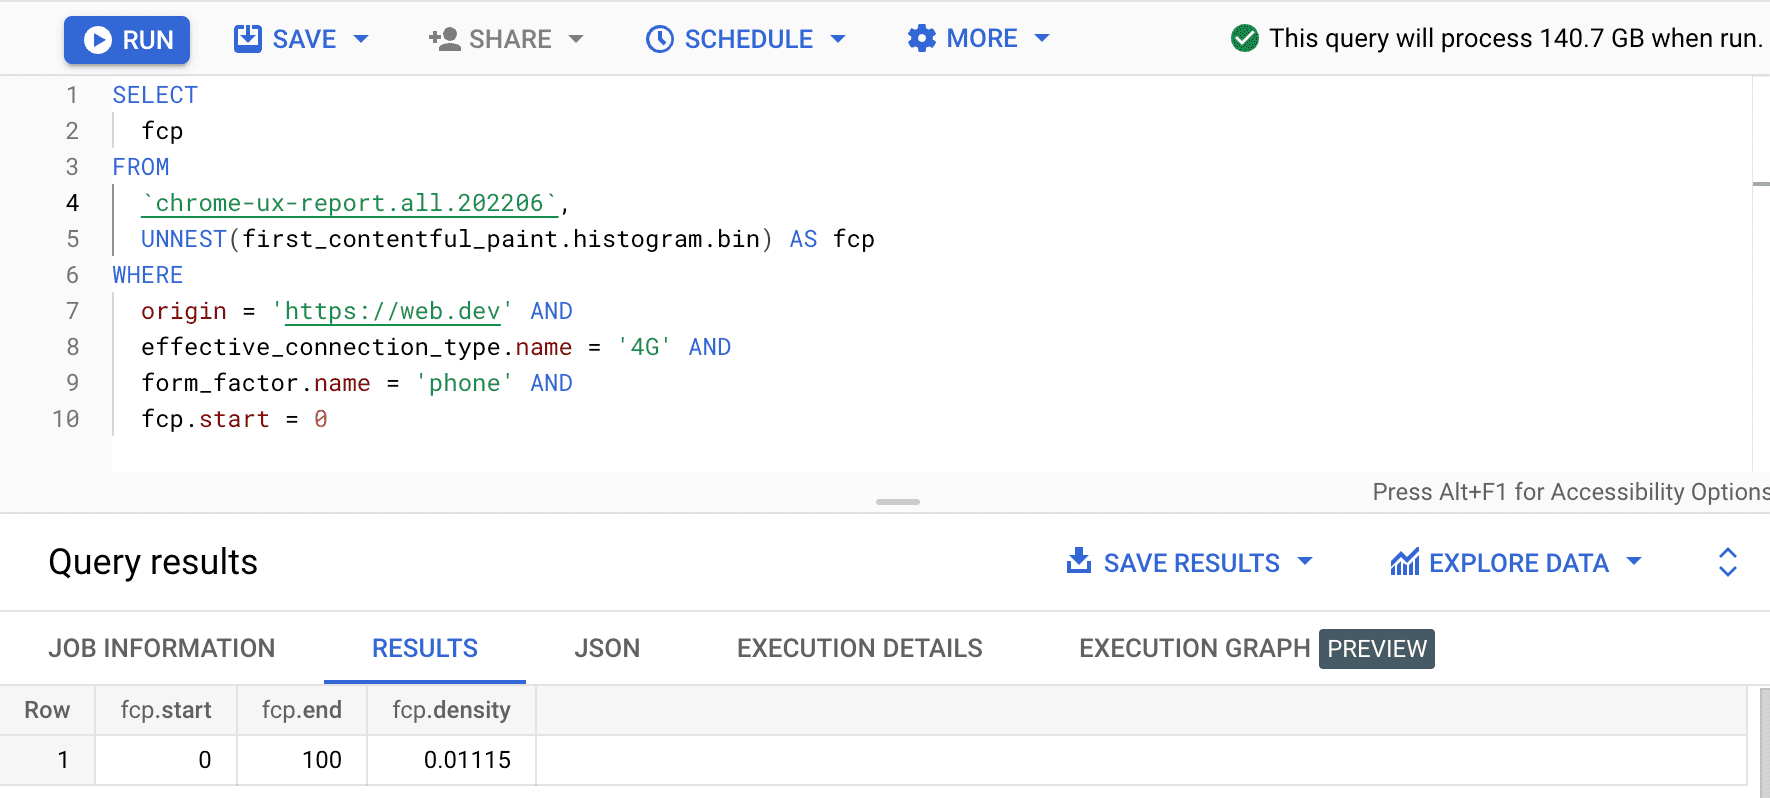Open the Execution Graph preview tab
The height and width of the screenshot is (798, 1770).
(1256, 648)
